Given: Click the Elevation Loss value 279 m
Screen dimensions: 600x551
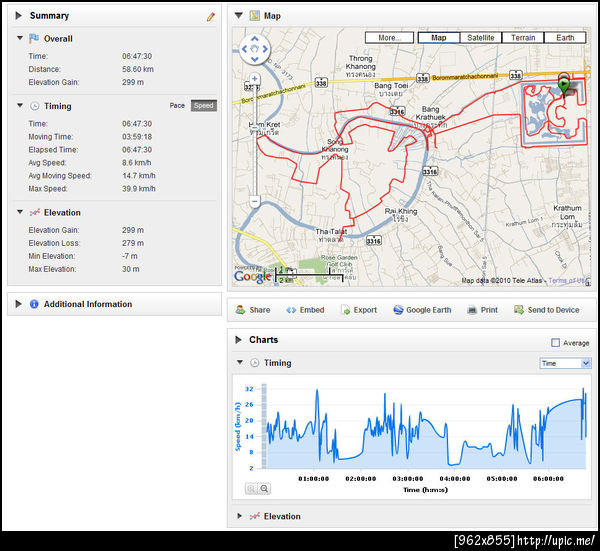Looking at the screenshot, I should pyautogui.click(x=133, y=243).
